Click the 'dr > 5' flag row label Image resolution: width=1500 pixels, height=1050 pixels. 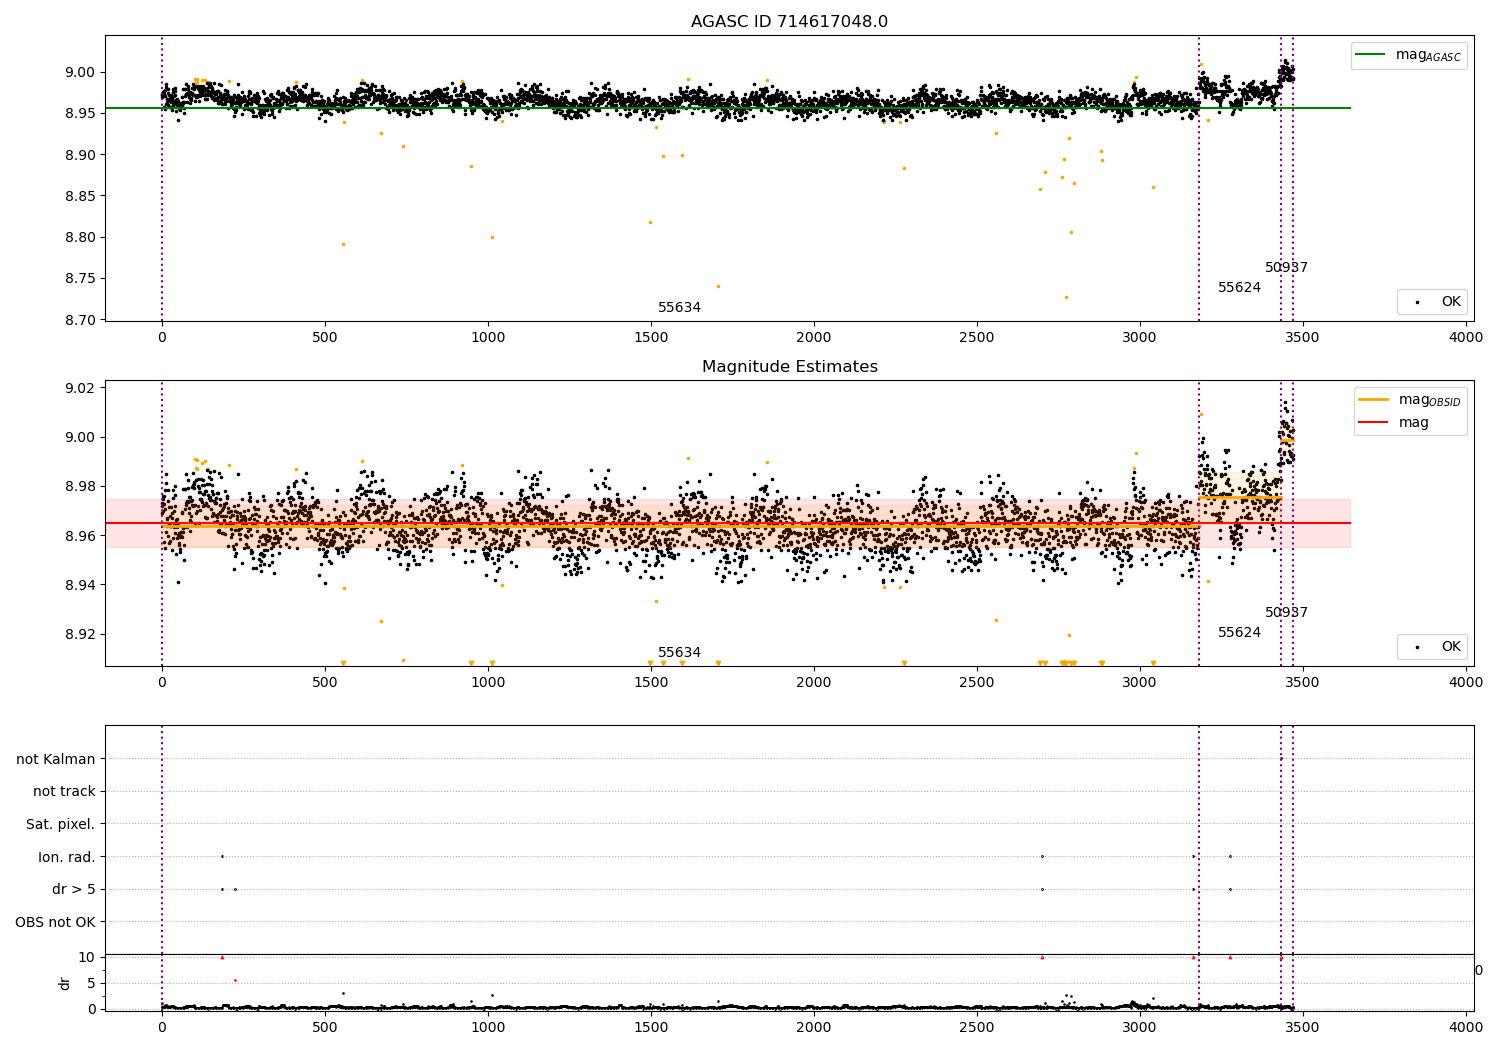click(74, 890)
